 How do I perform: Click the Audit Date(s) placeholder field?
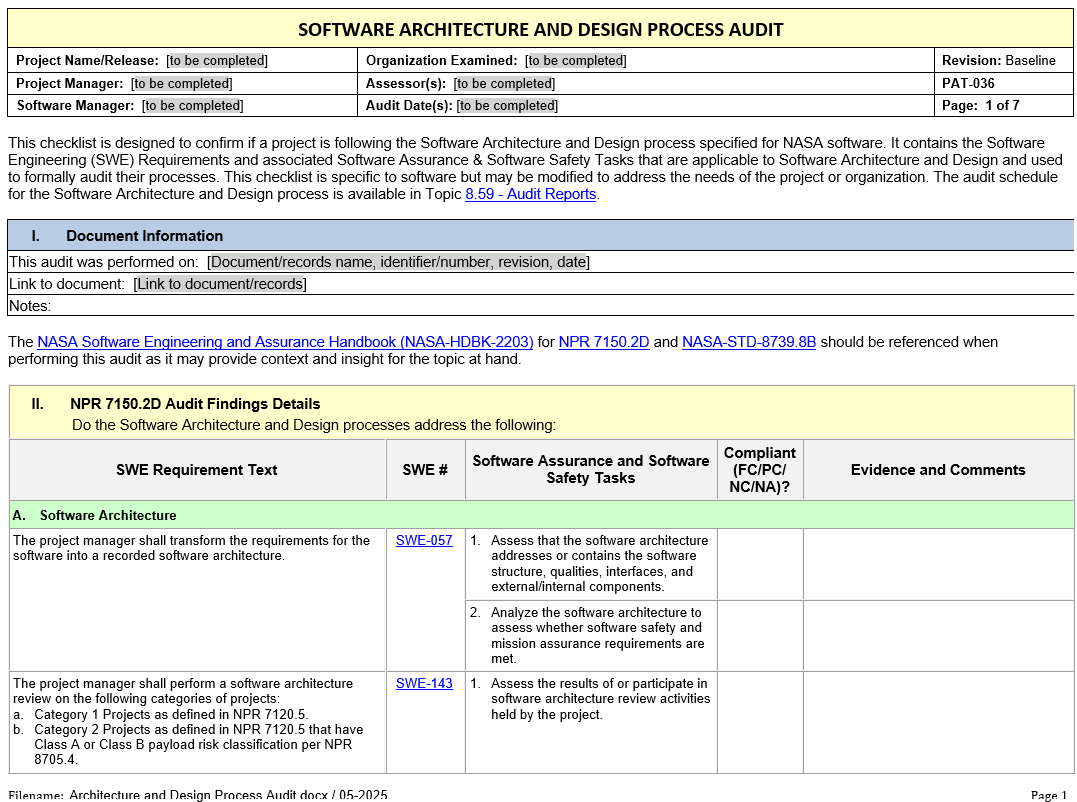(x=507, y=106)
